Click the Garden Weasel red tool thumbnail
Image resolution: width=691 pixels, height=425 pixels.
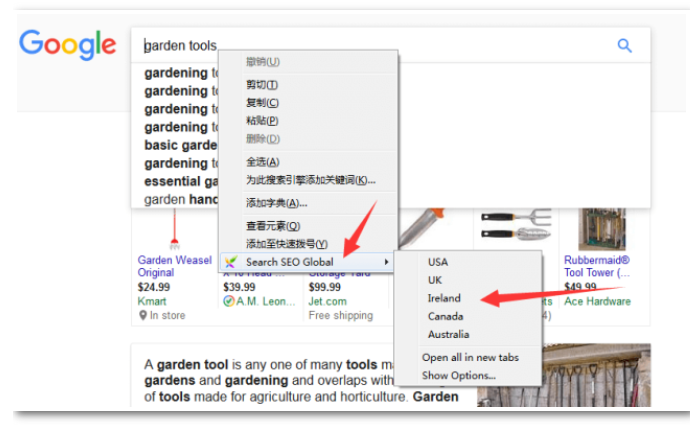(x=175, y=229)
